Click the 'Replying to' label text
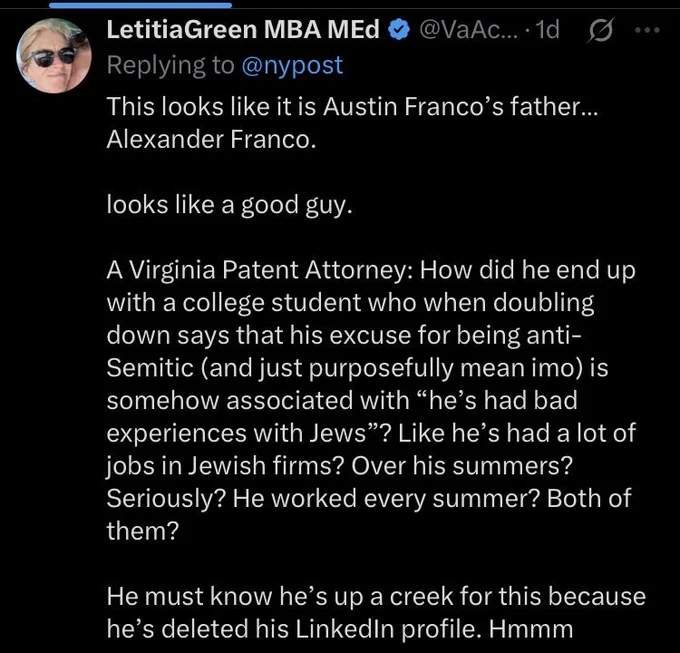This screenshot has width=680, height=653. click(170, 65)
